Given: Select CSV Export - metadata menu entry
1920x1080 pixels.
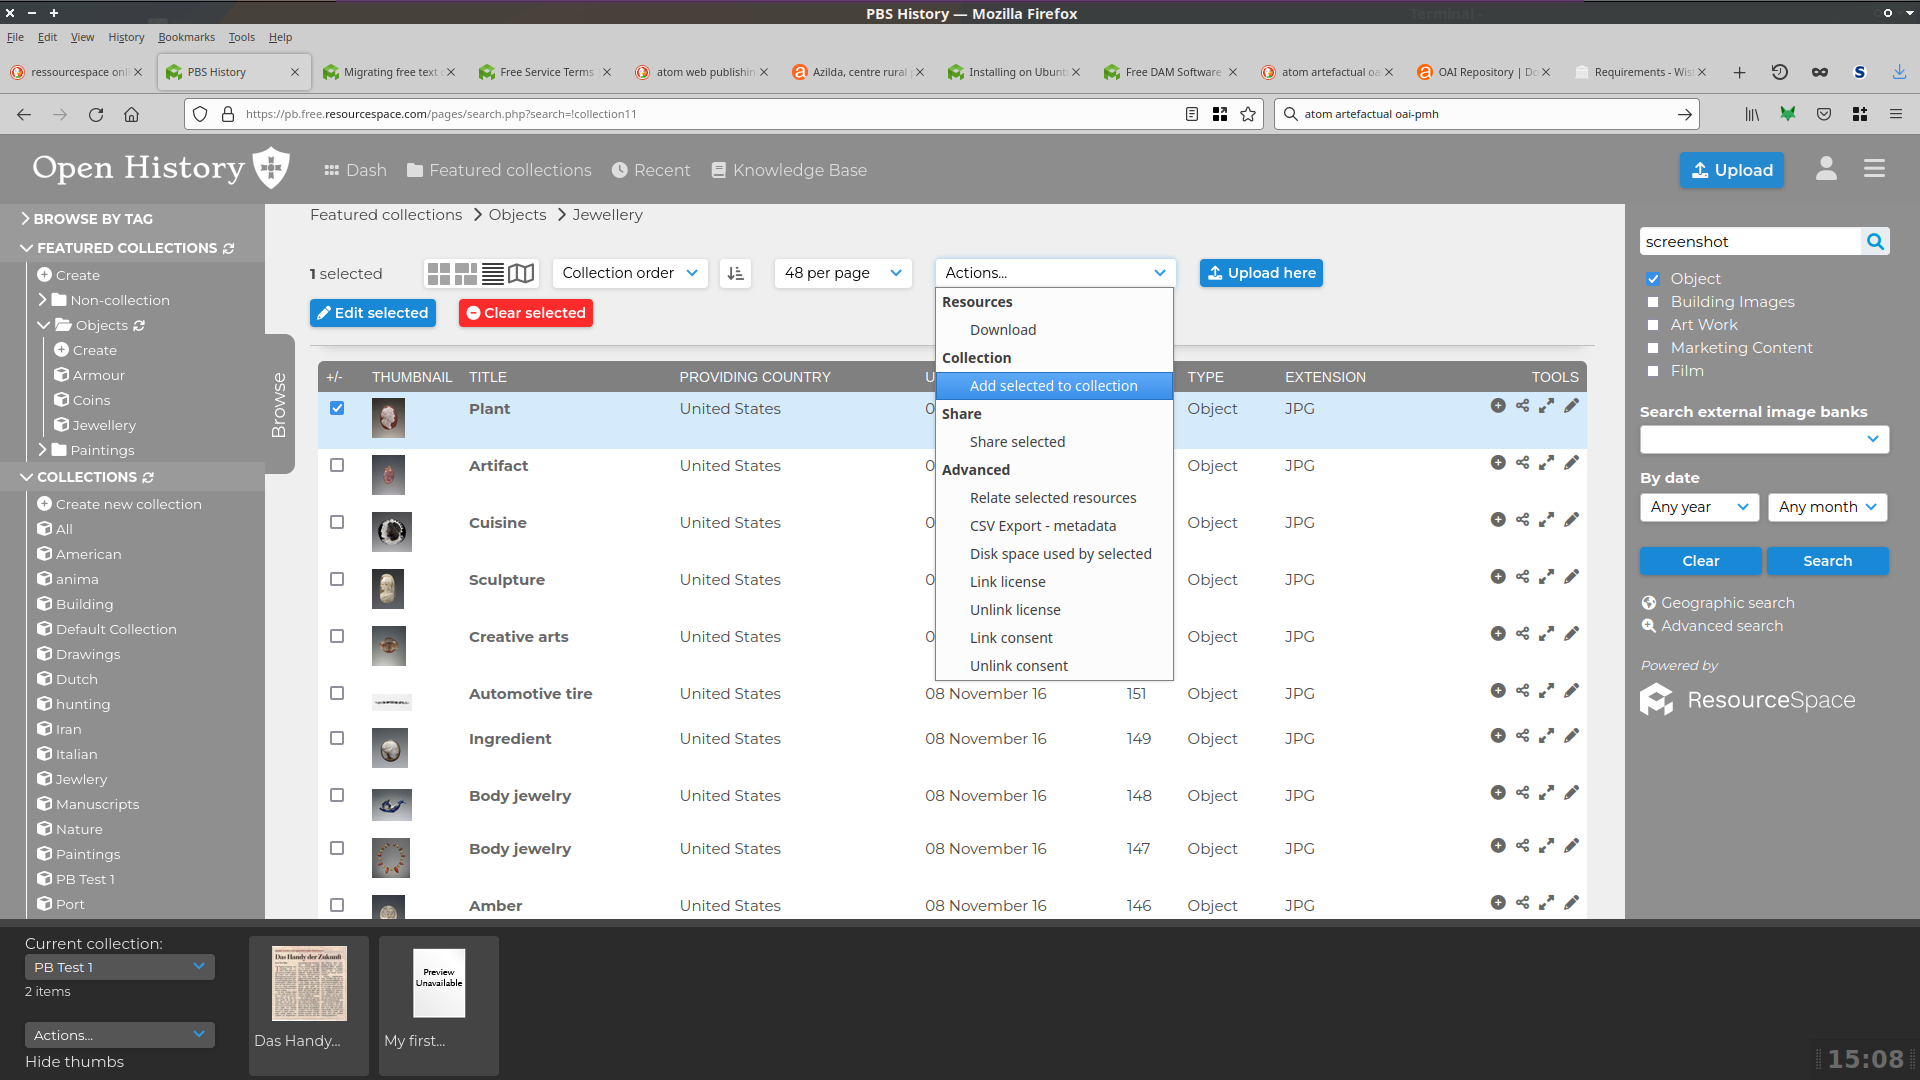Looking at the screenshot, I should pos(1042,526).
